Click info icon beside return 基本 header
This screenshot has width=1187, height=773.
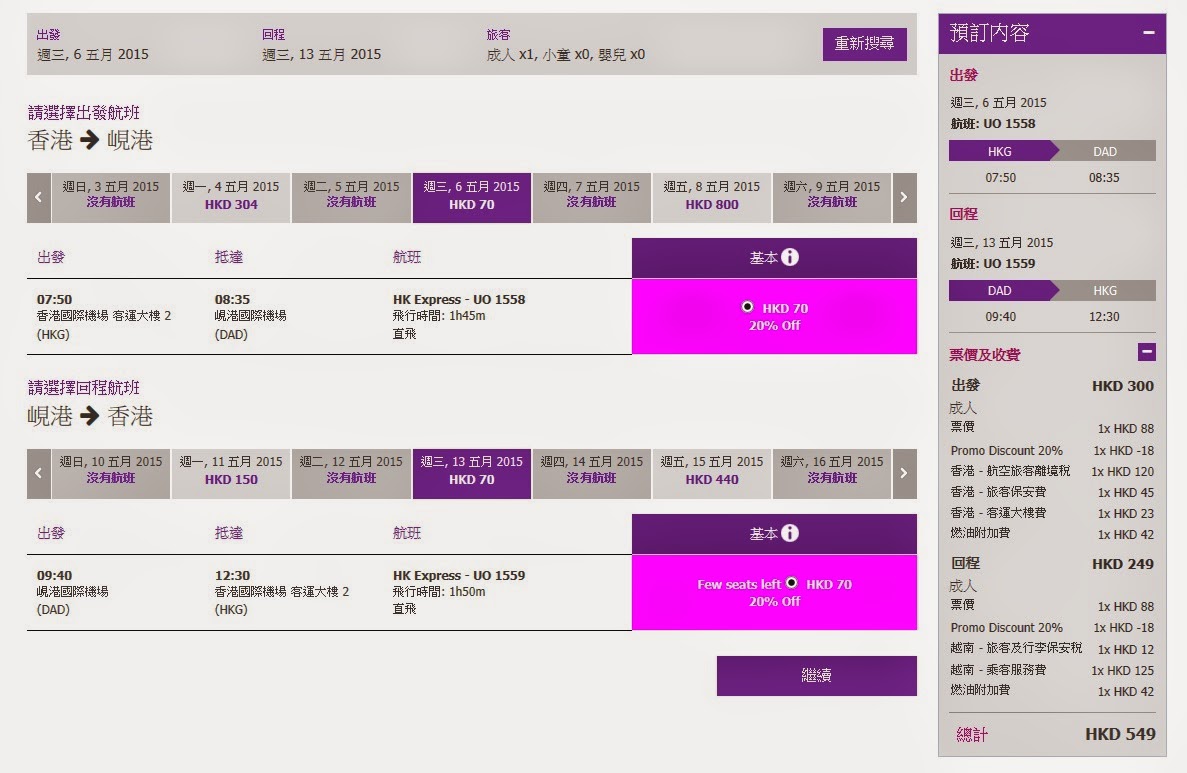click(790, 534)
